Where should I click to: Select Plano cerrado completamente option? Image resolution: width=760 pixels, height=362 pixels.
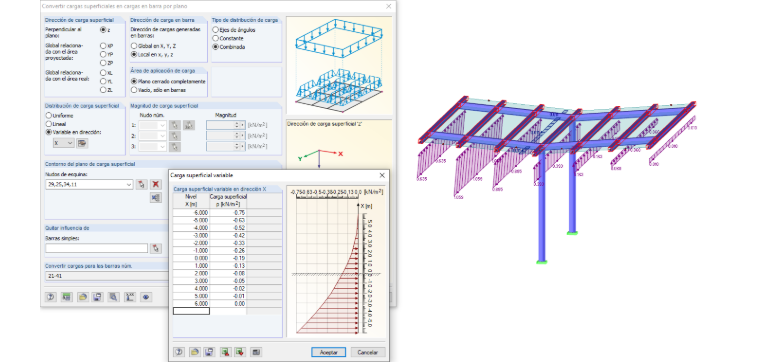[134, 81]
